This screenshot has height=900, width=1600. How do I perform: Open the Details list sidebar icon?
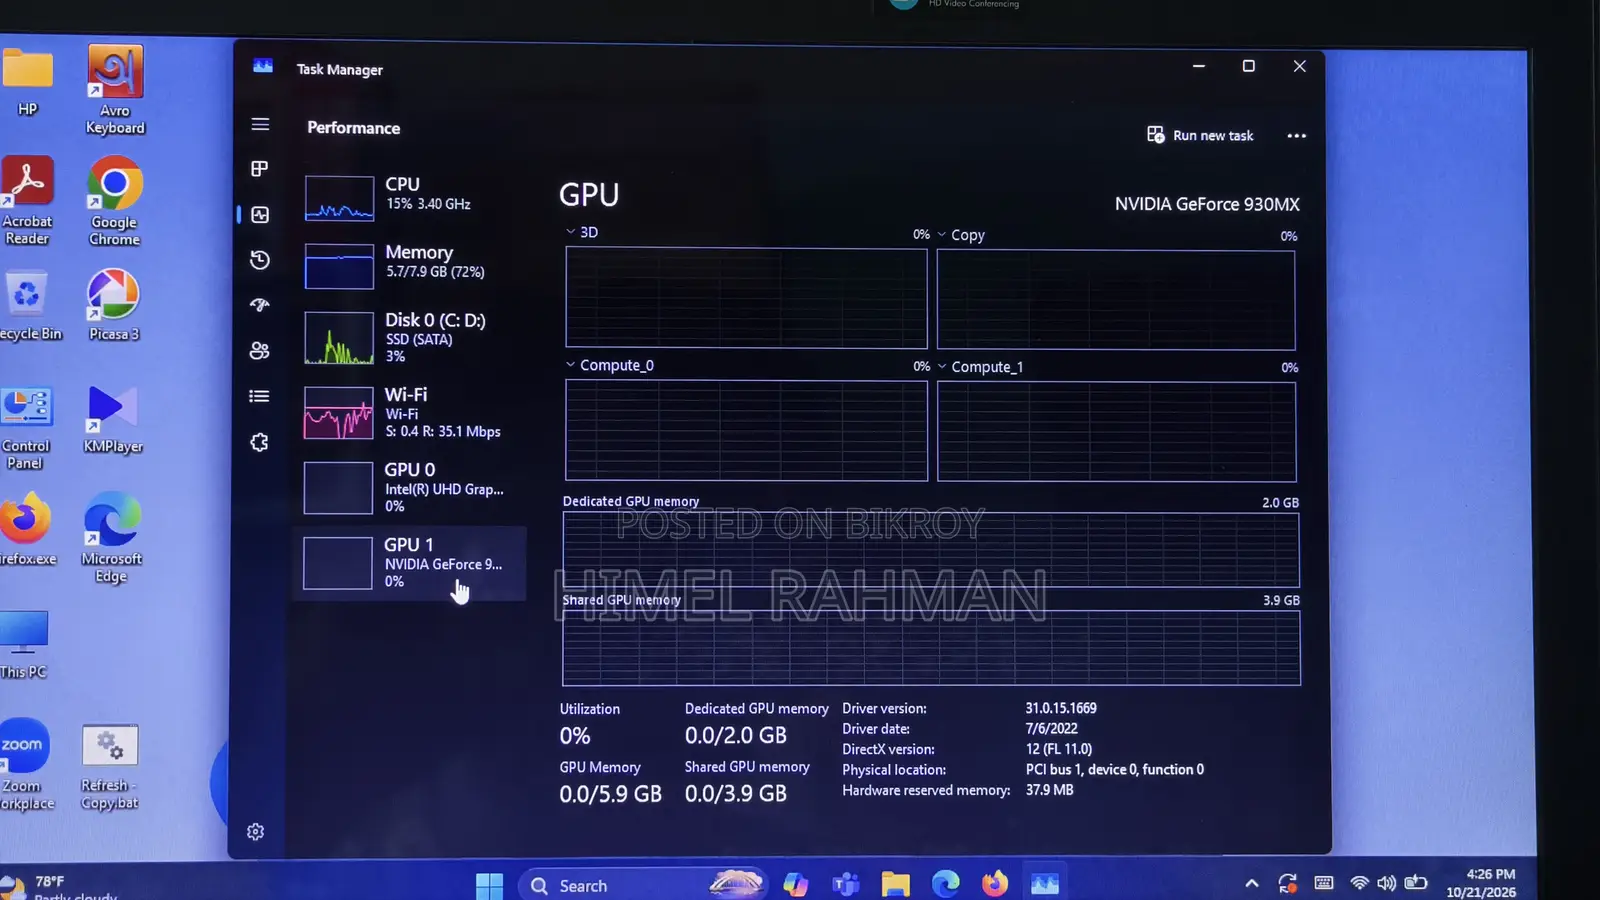[x=260, y=396]
